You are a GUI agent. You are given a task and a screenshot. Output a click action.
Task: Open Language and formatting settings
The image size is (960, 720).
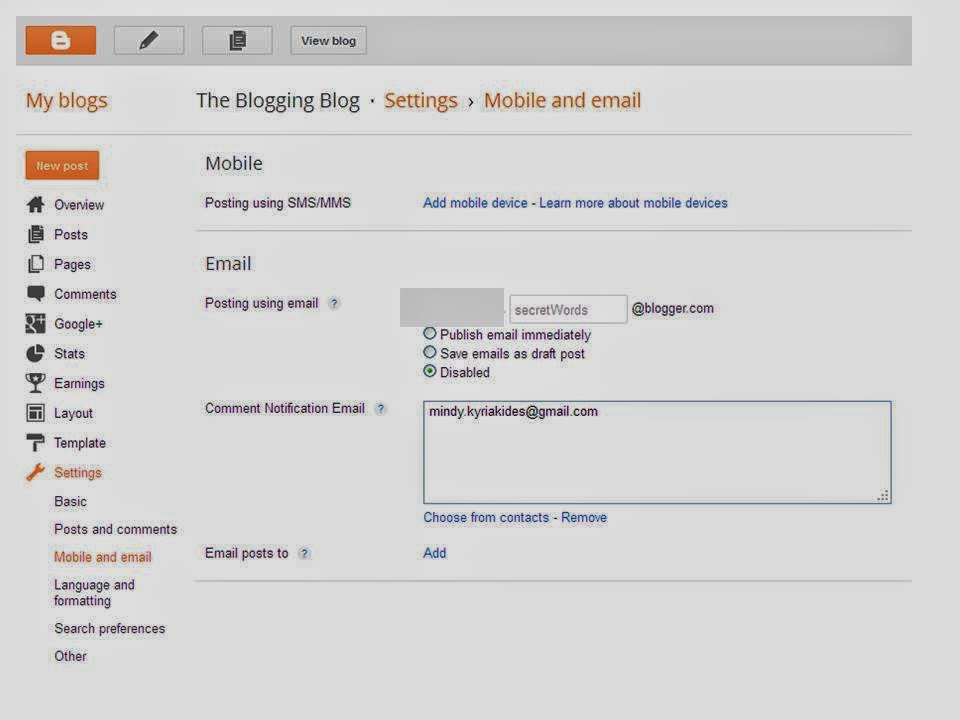[94, 593]
